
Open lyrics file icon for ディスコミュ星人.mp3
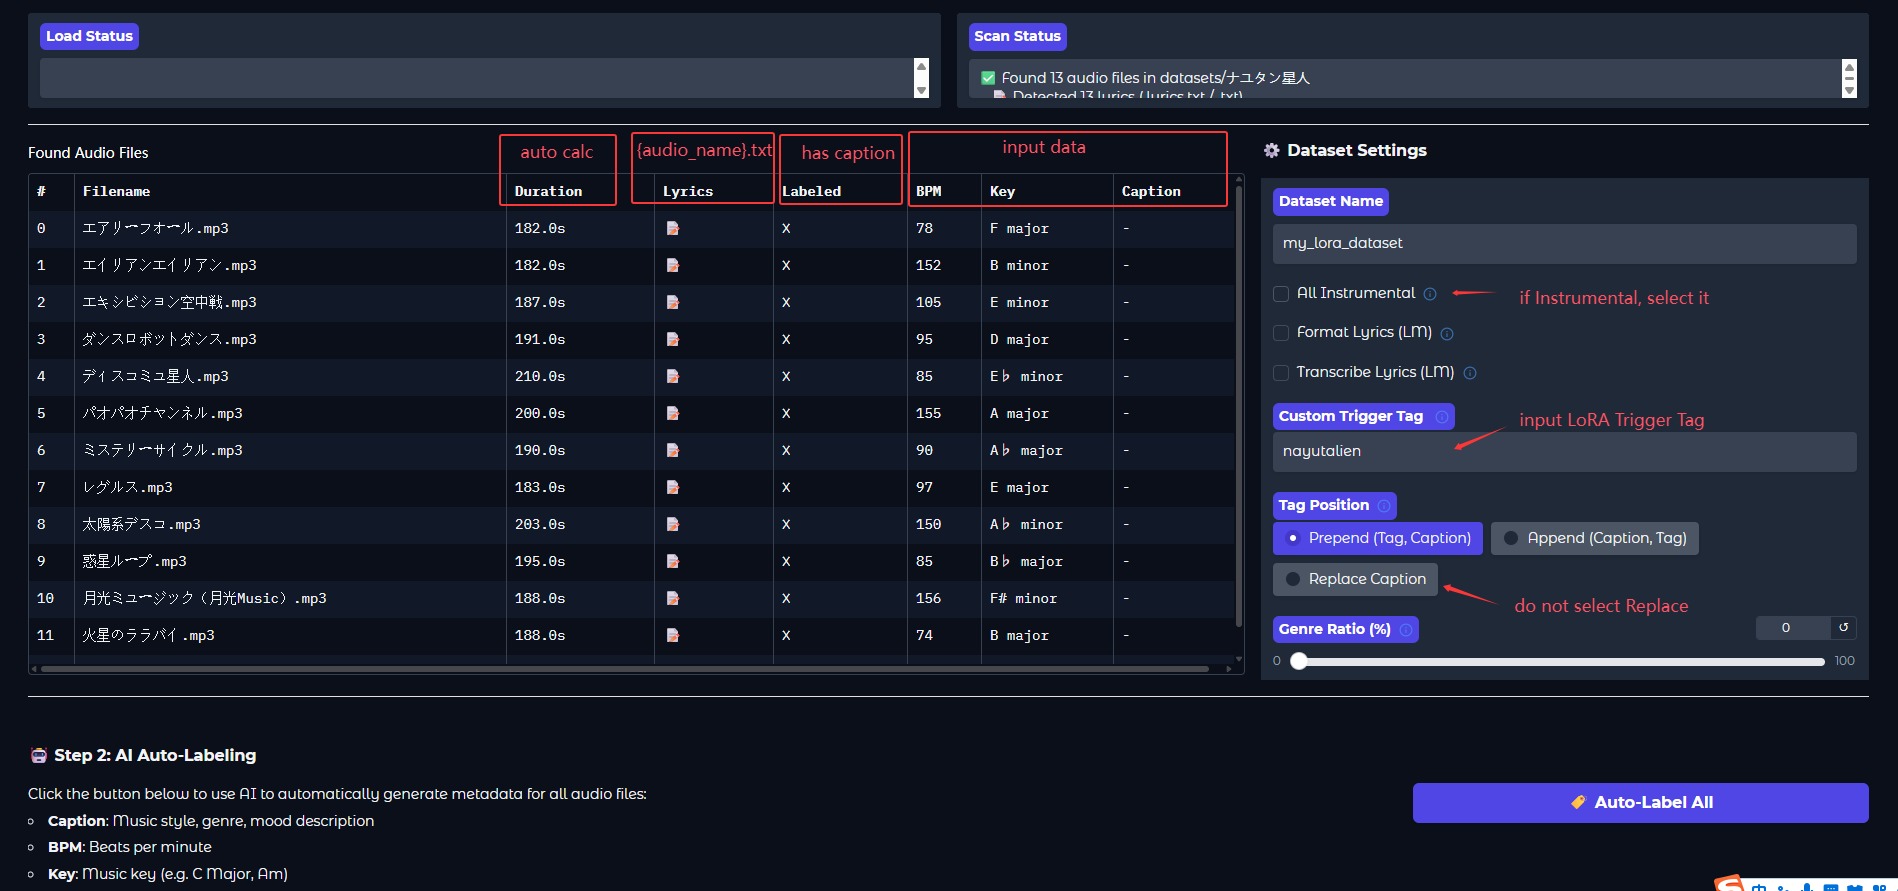tap(673, 377)
